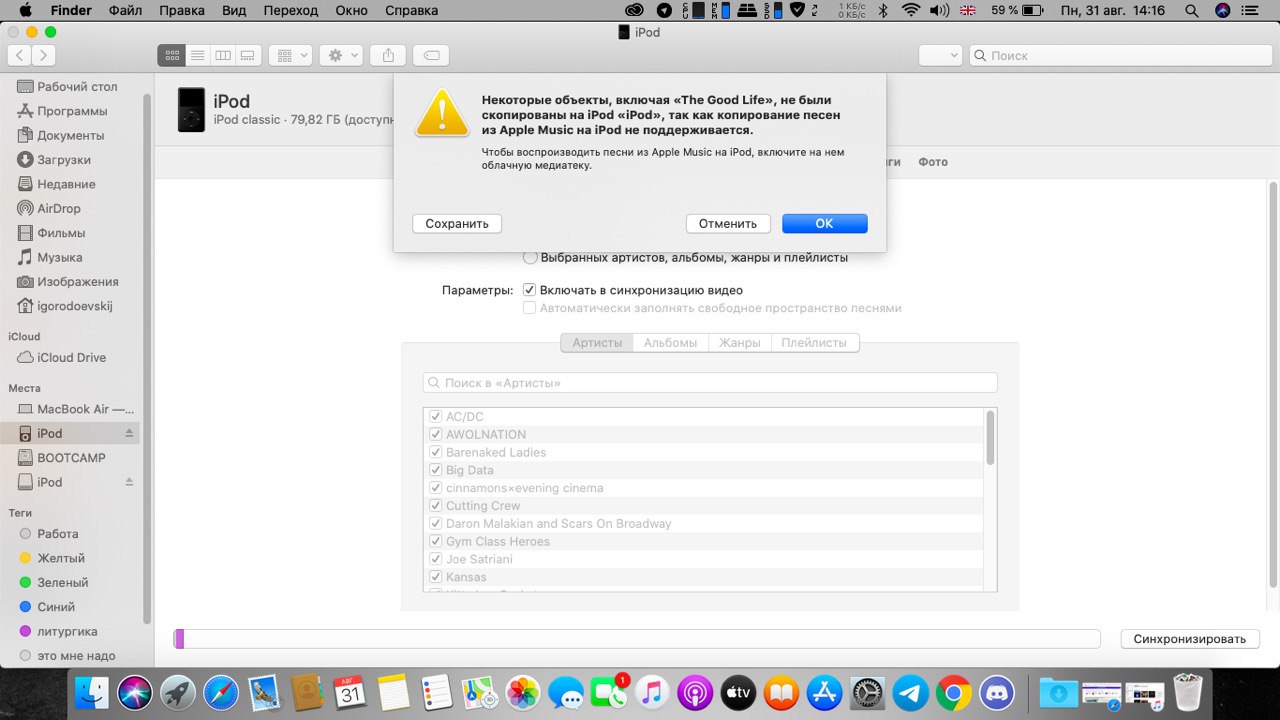Open the Фото tab
Viewport: 1280px width, 720px height.
(x=933, y=162)
